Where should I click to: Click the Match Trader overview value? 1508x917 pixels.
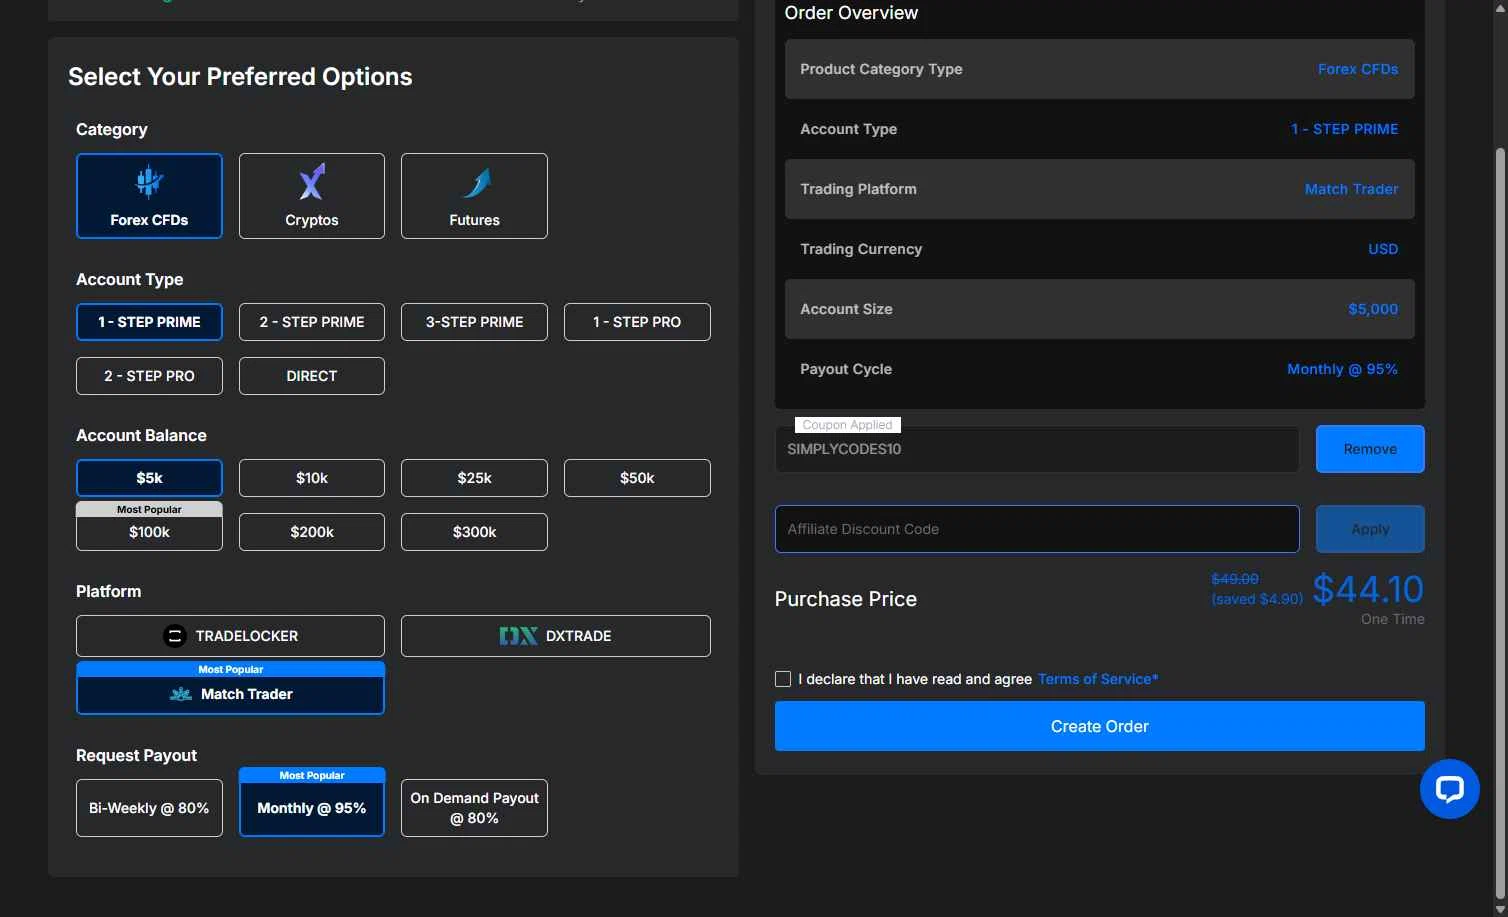pos(1351,189)
